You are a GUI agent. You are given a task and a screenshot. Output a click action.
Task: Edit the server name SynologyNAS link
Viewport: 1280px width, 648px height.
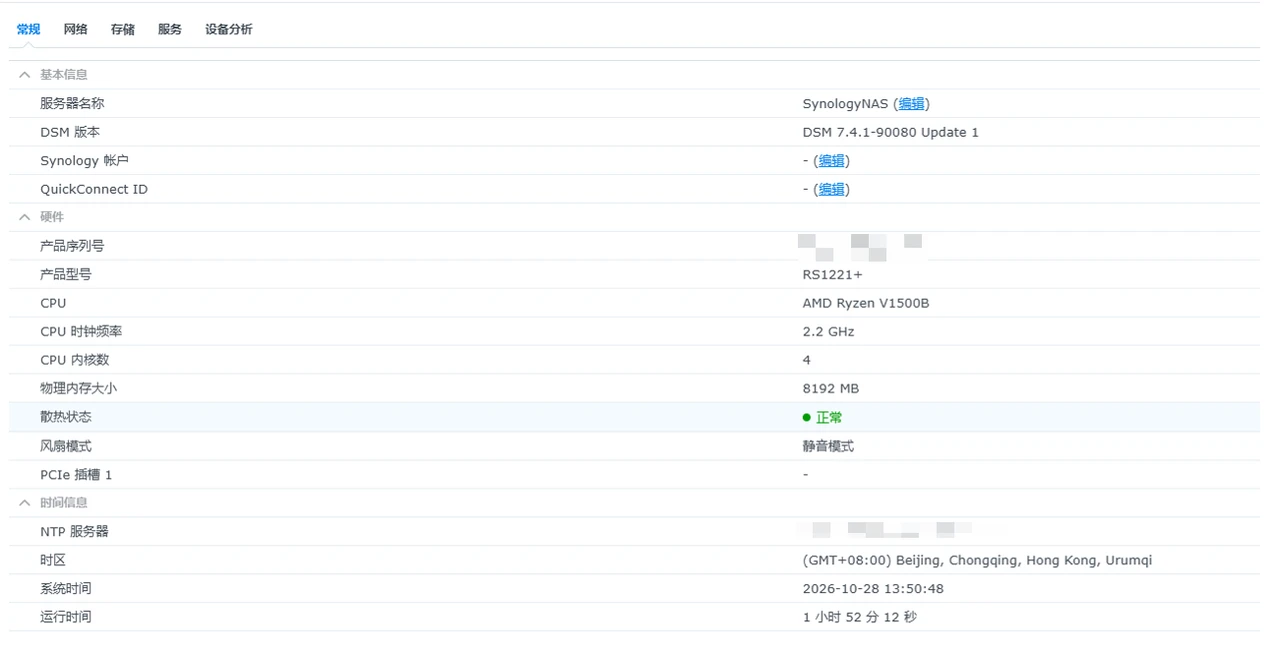[911, 104]
